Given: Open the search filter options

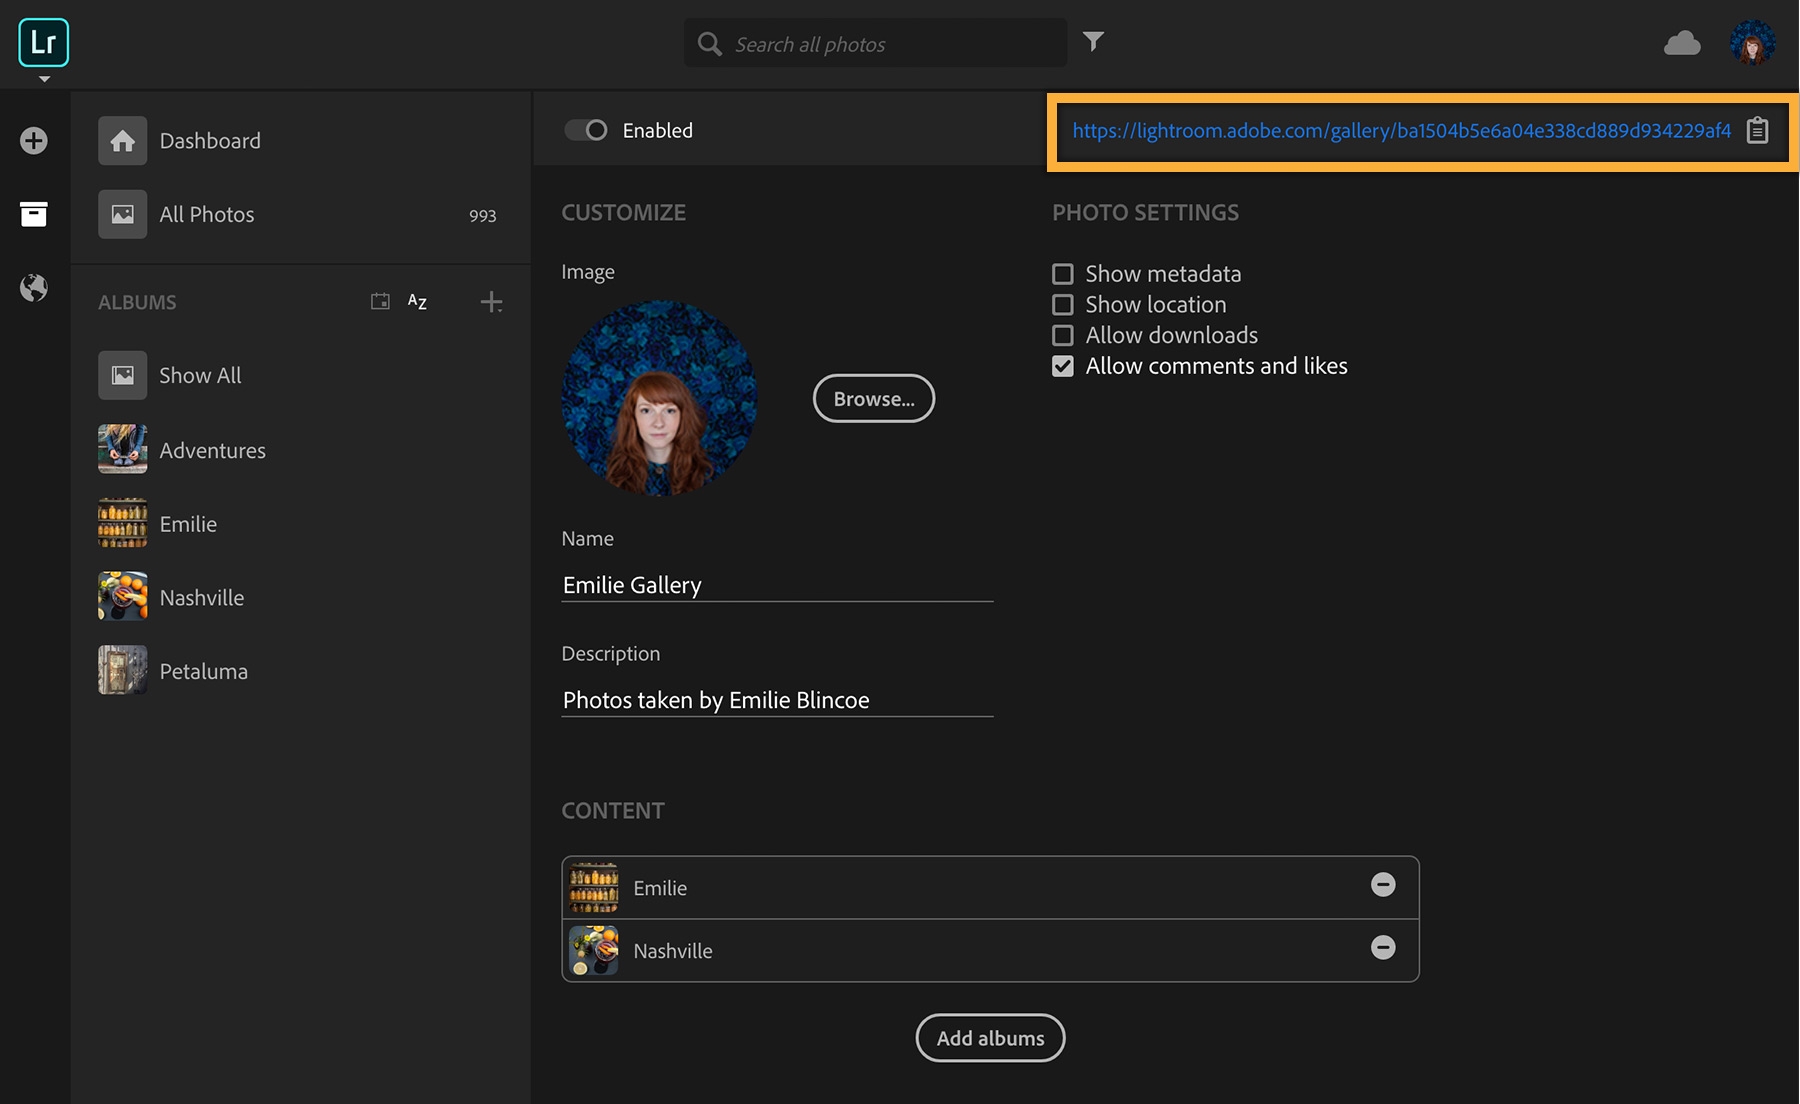Looking at the screenshot, I should click(1094, 42).
